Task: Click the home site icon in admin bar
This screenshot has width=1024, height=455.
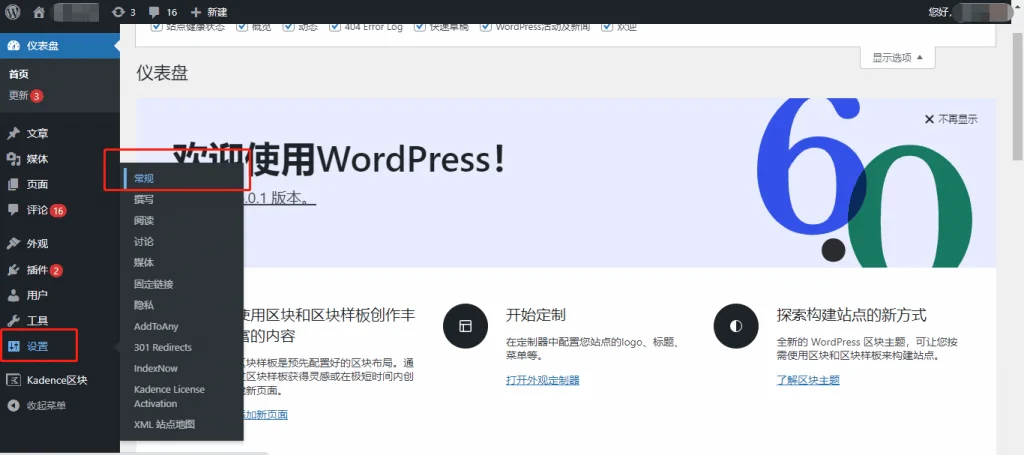Action: [39, 12]
